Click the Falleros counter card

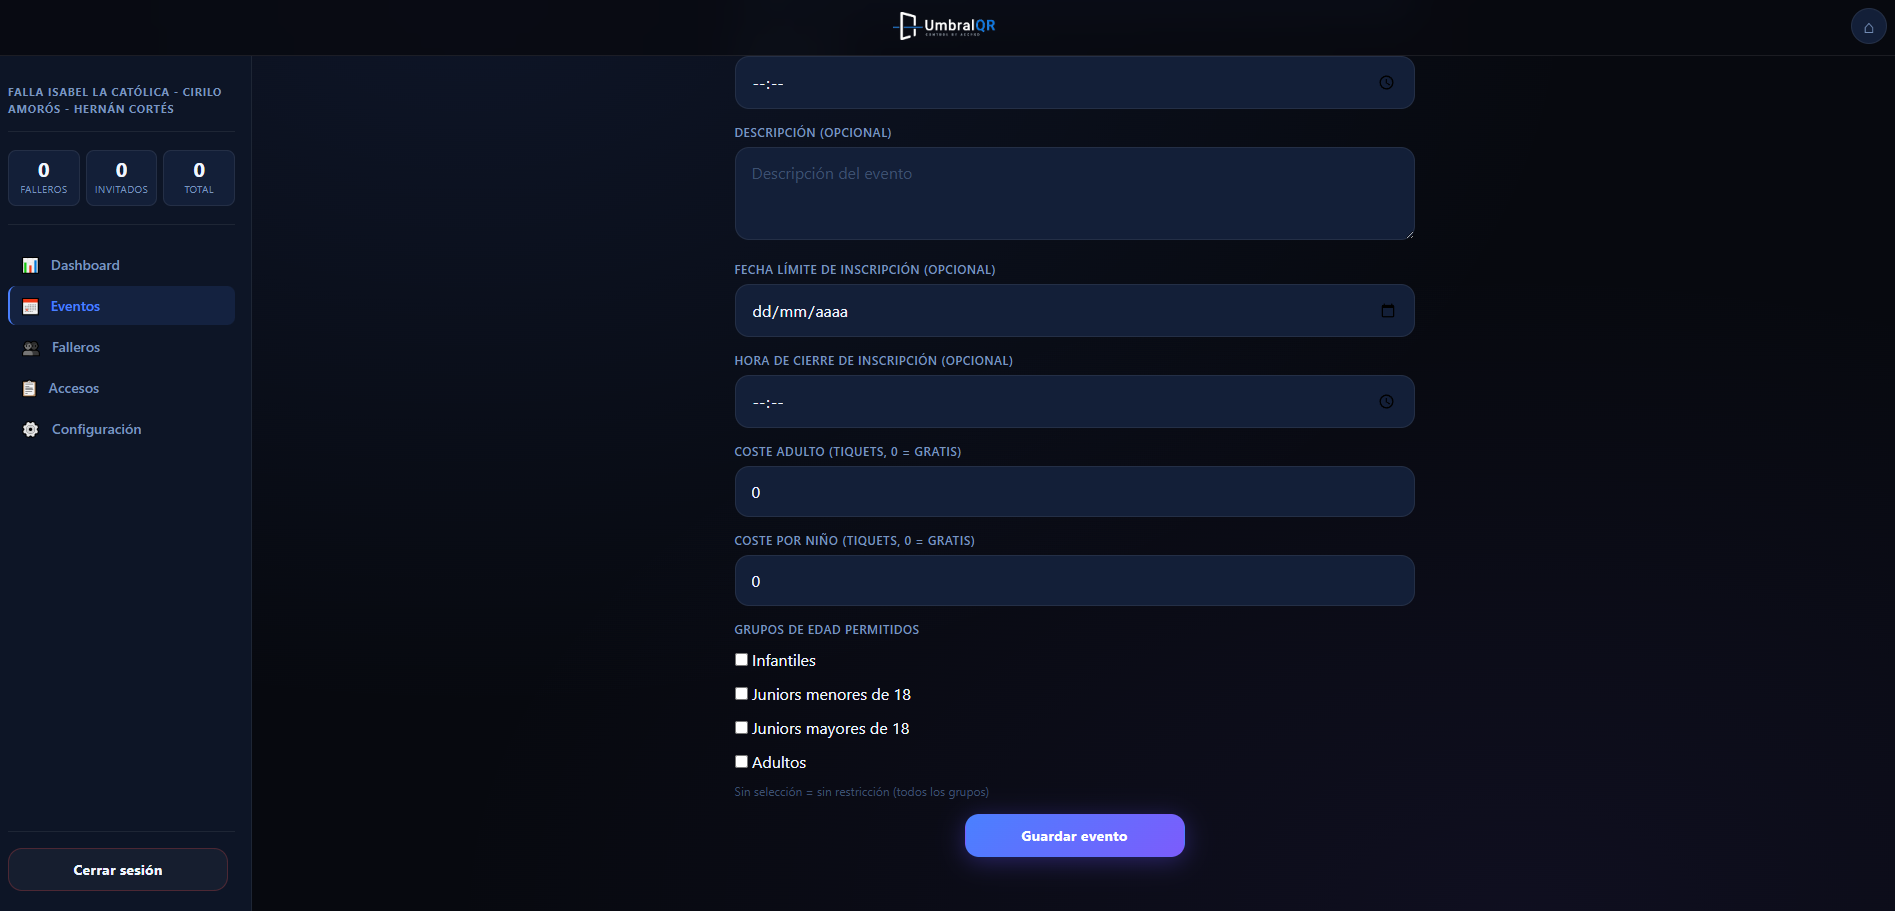[44, 178]
